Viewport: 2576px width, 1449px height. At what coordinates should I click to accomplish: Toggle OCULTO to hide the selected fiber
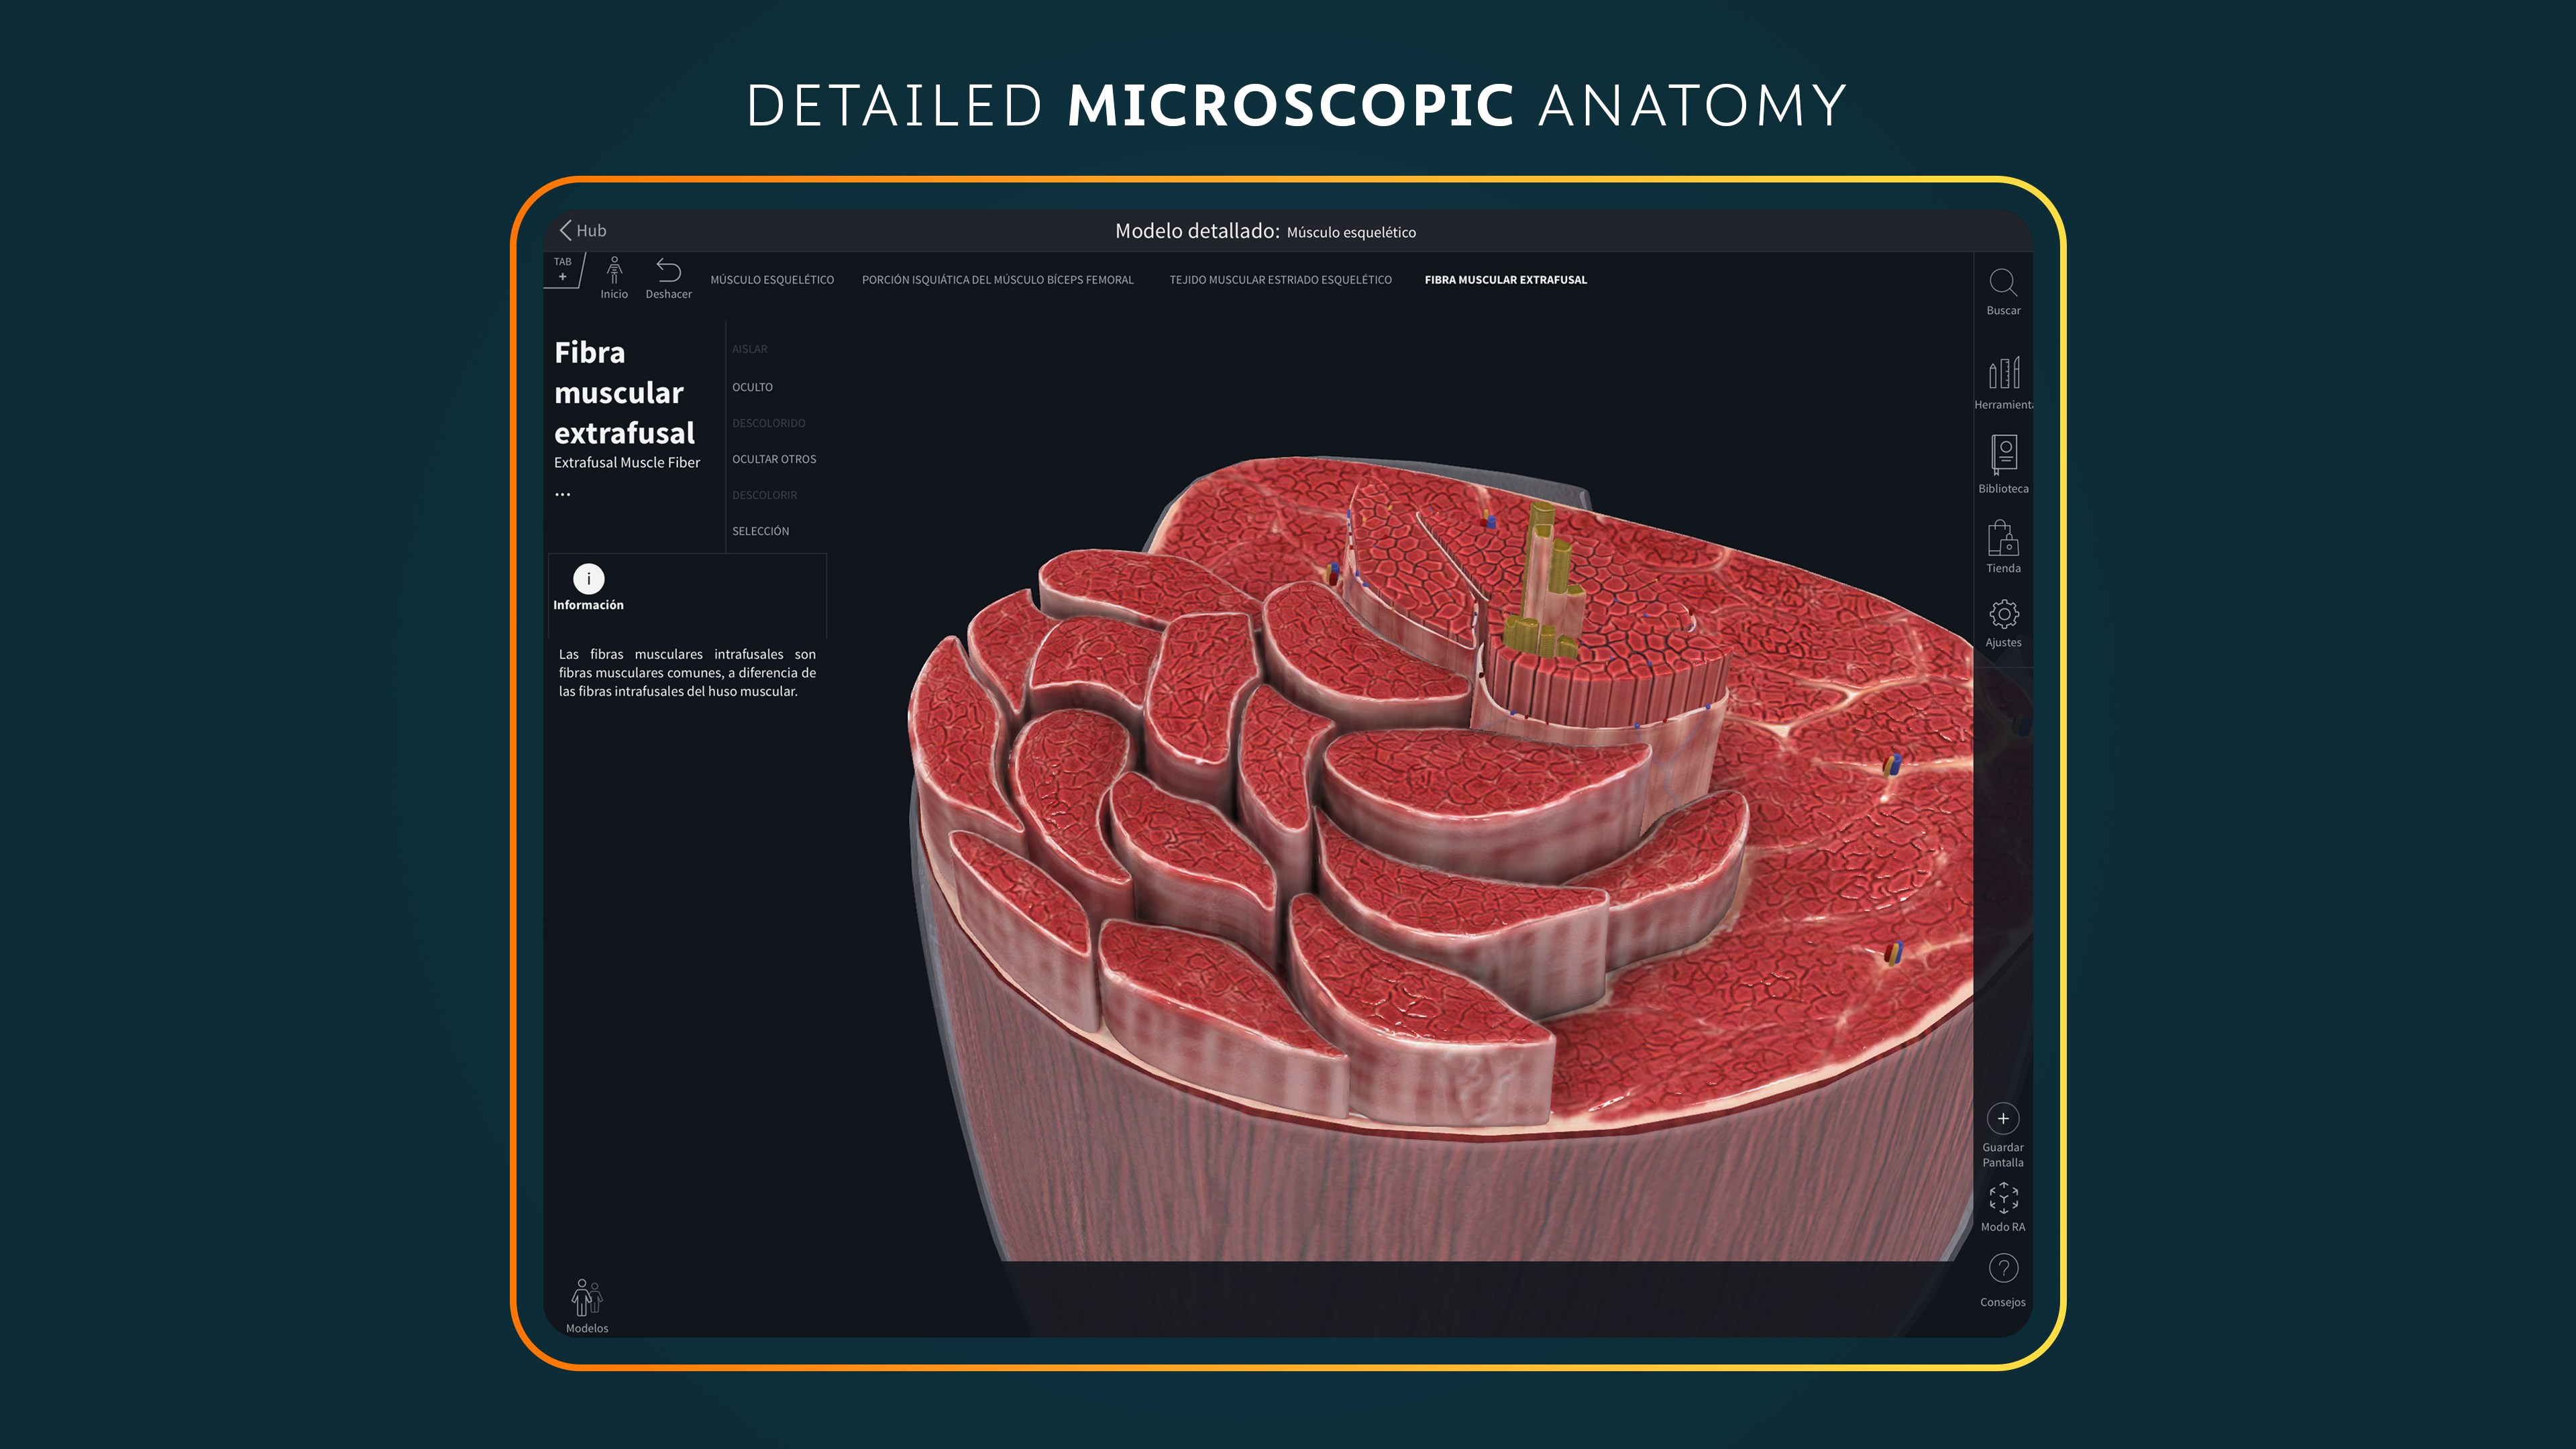tap(752, 387)
